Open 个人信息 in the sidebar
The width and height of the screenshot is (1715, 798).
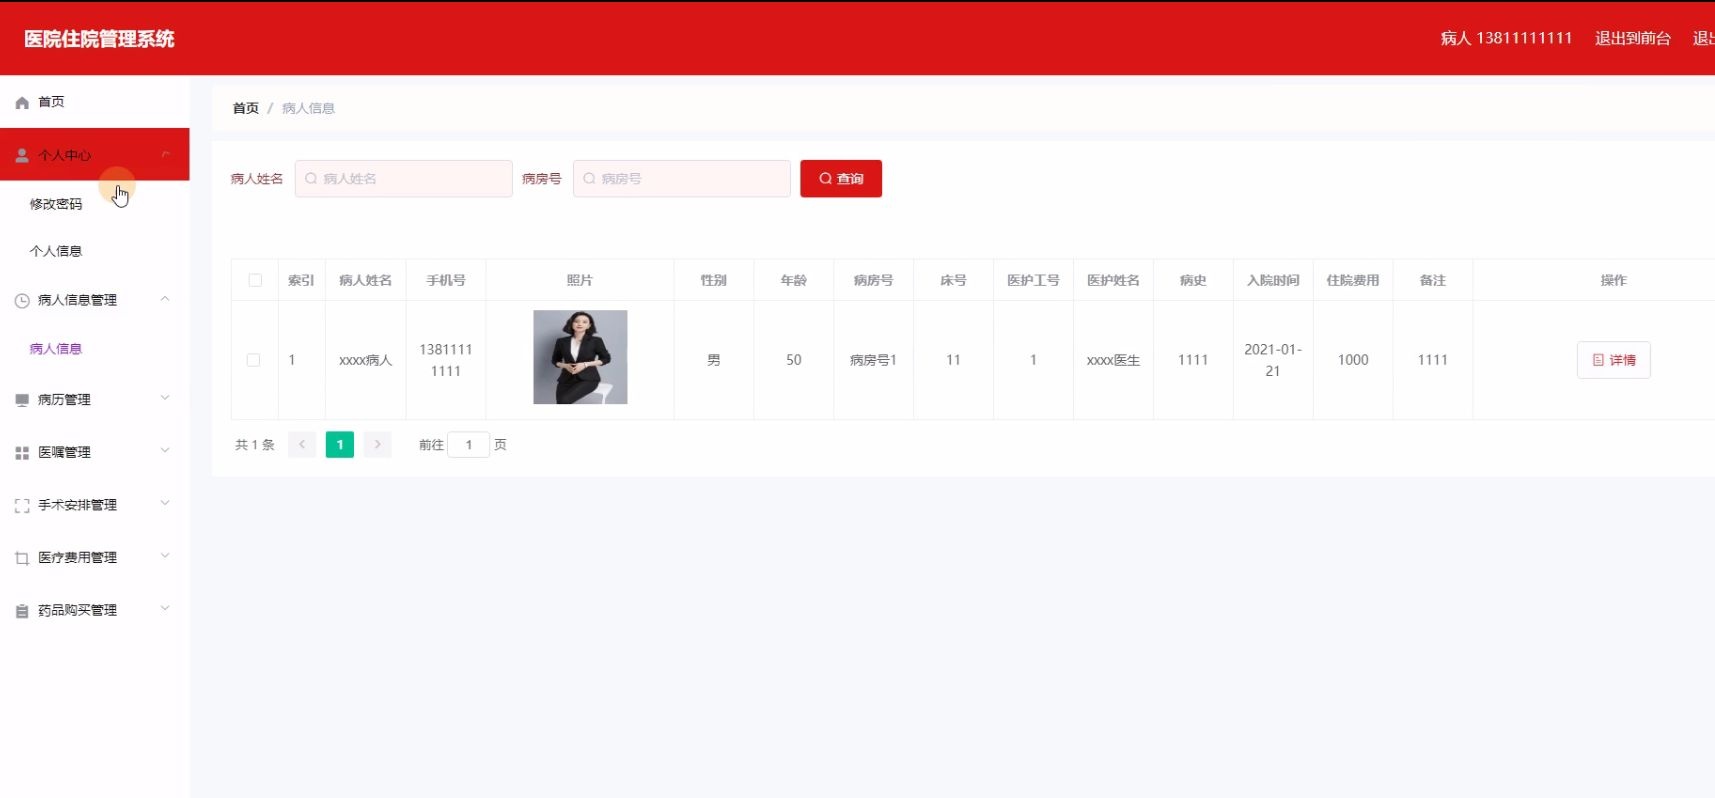95,251
